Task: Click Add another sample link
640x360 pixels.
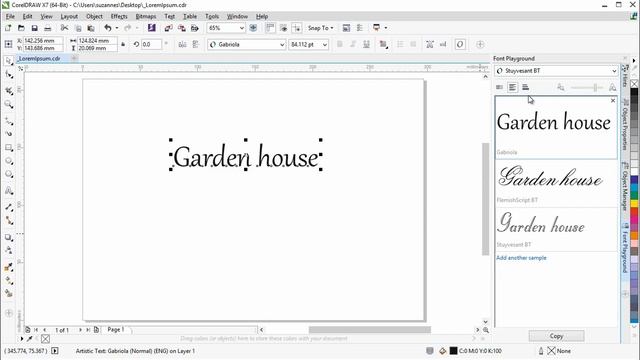Action: (x=521, y=258)
